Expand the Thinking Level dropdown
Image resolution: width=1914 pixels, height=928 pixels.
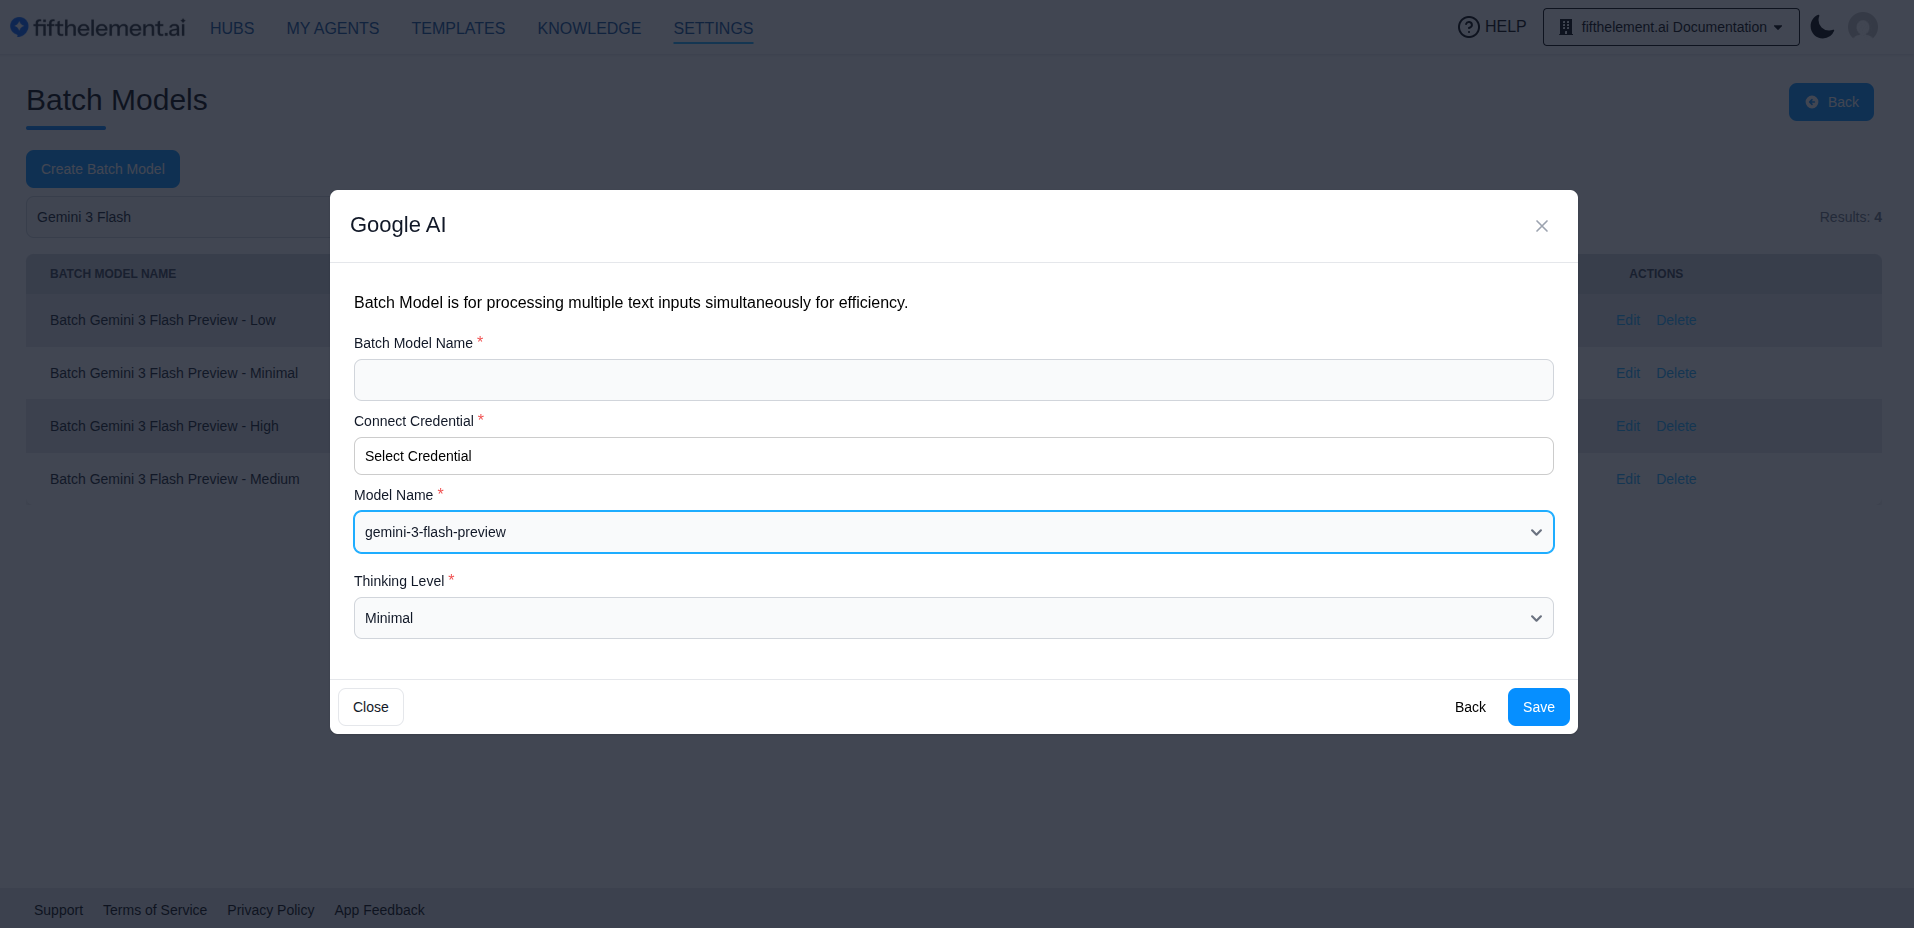click(954, 618)
